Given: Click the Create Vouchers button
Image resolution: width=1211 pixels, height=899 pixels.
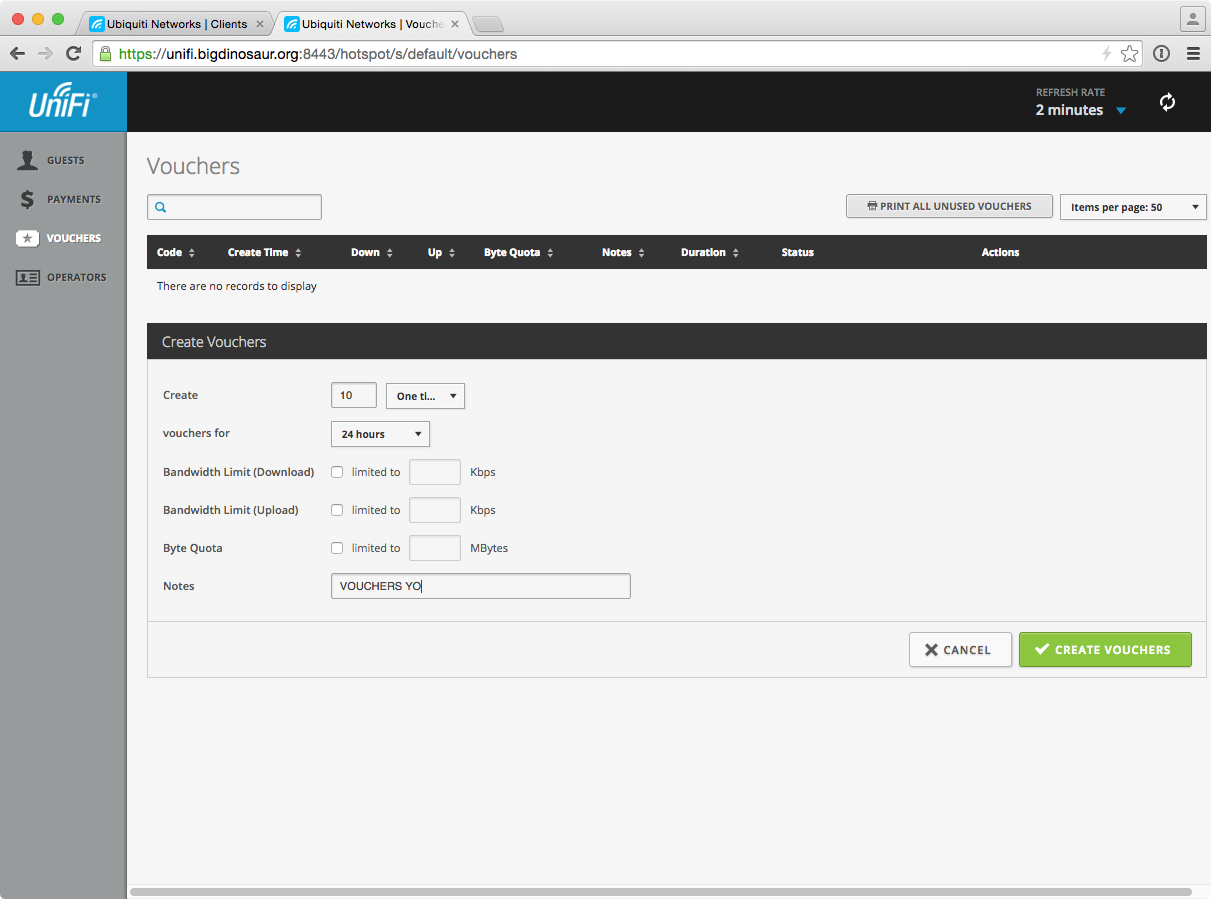Looking at the screenshot, I should (1104, 650).
